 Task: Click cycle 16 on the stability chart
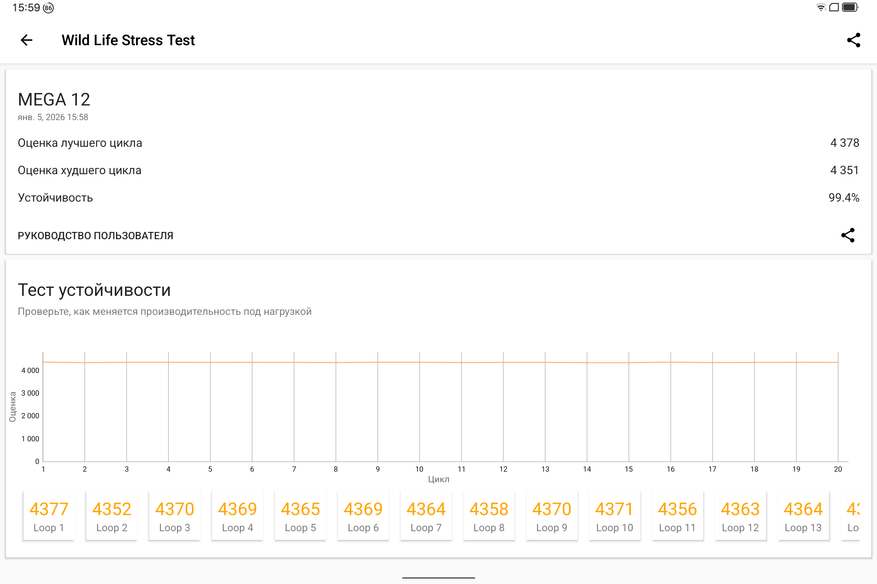click(x=671, y=410)
